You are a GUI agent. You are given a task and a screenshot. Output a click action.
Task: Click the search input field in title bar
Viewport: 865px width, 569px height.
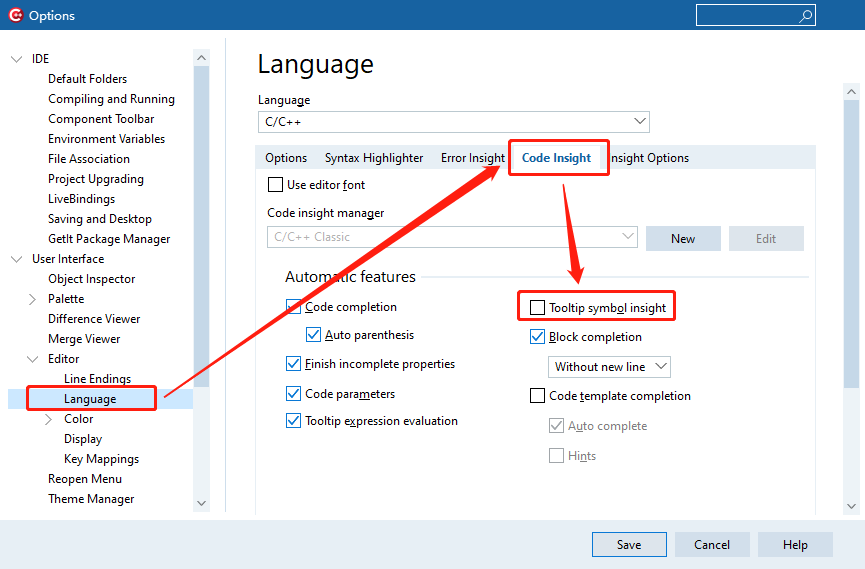click(x=755, y=15)
